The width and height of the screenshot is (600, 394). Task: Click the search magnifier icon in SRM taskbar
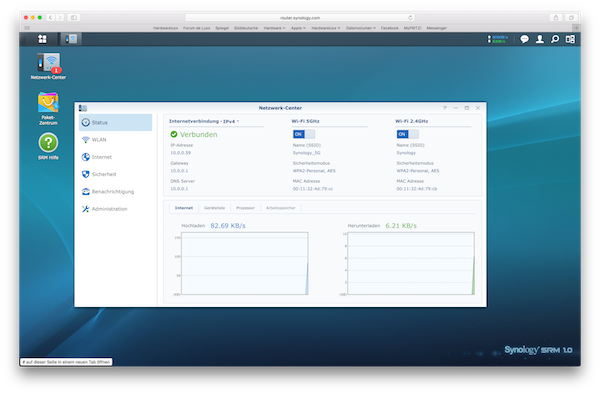(x=555, y=39)
